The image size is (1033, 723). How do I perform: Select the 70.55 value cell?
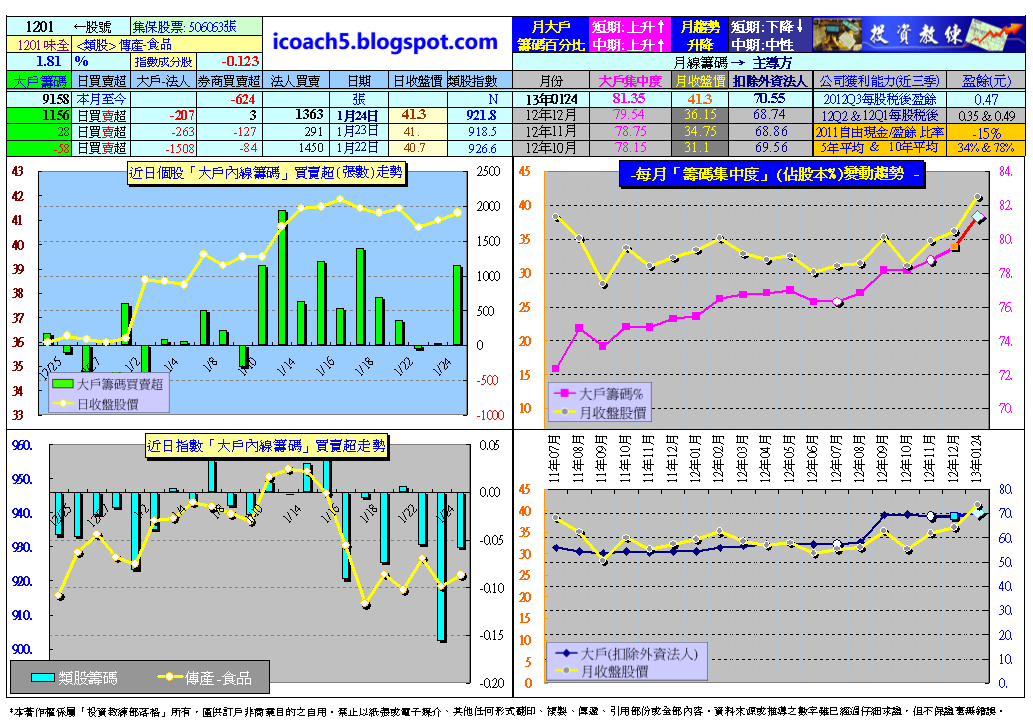click(x=769, y=99)
